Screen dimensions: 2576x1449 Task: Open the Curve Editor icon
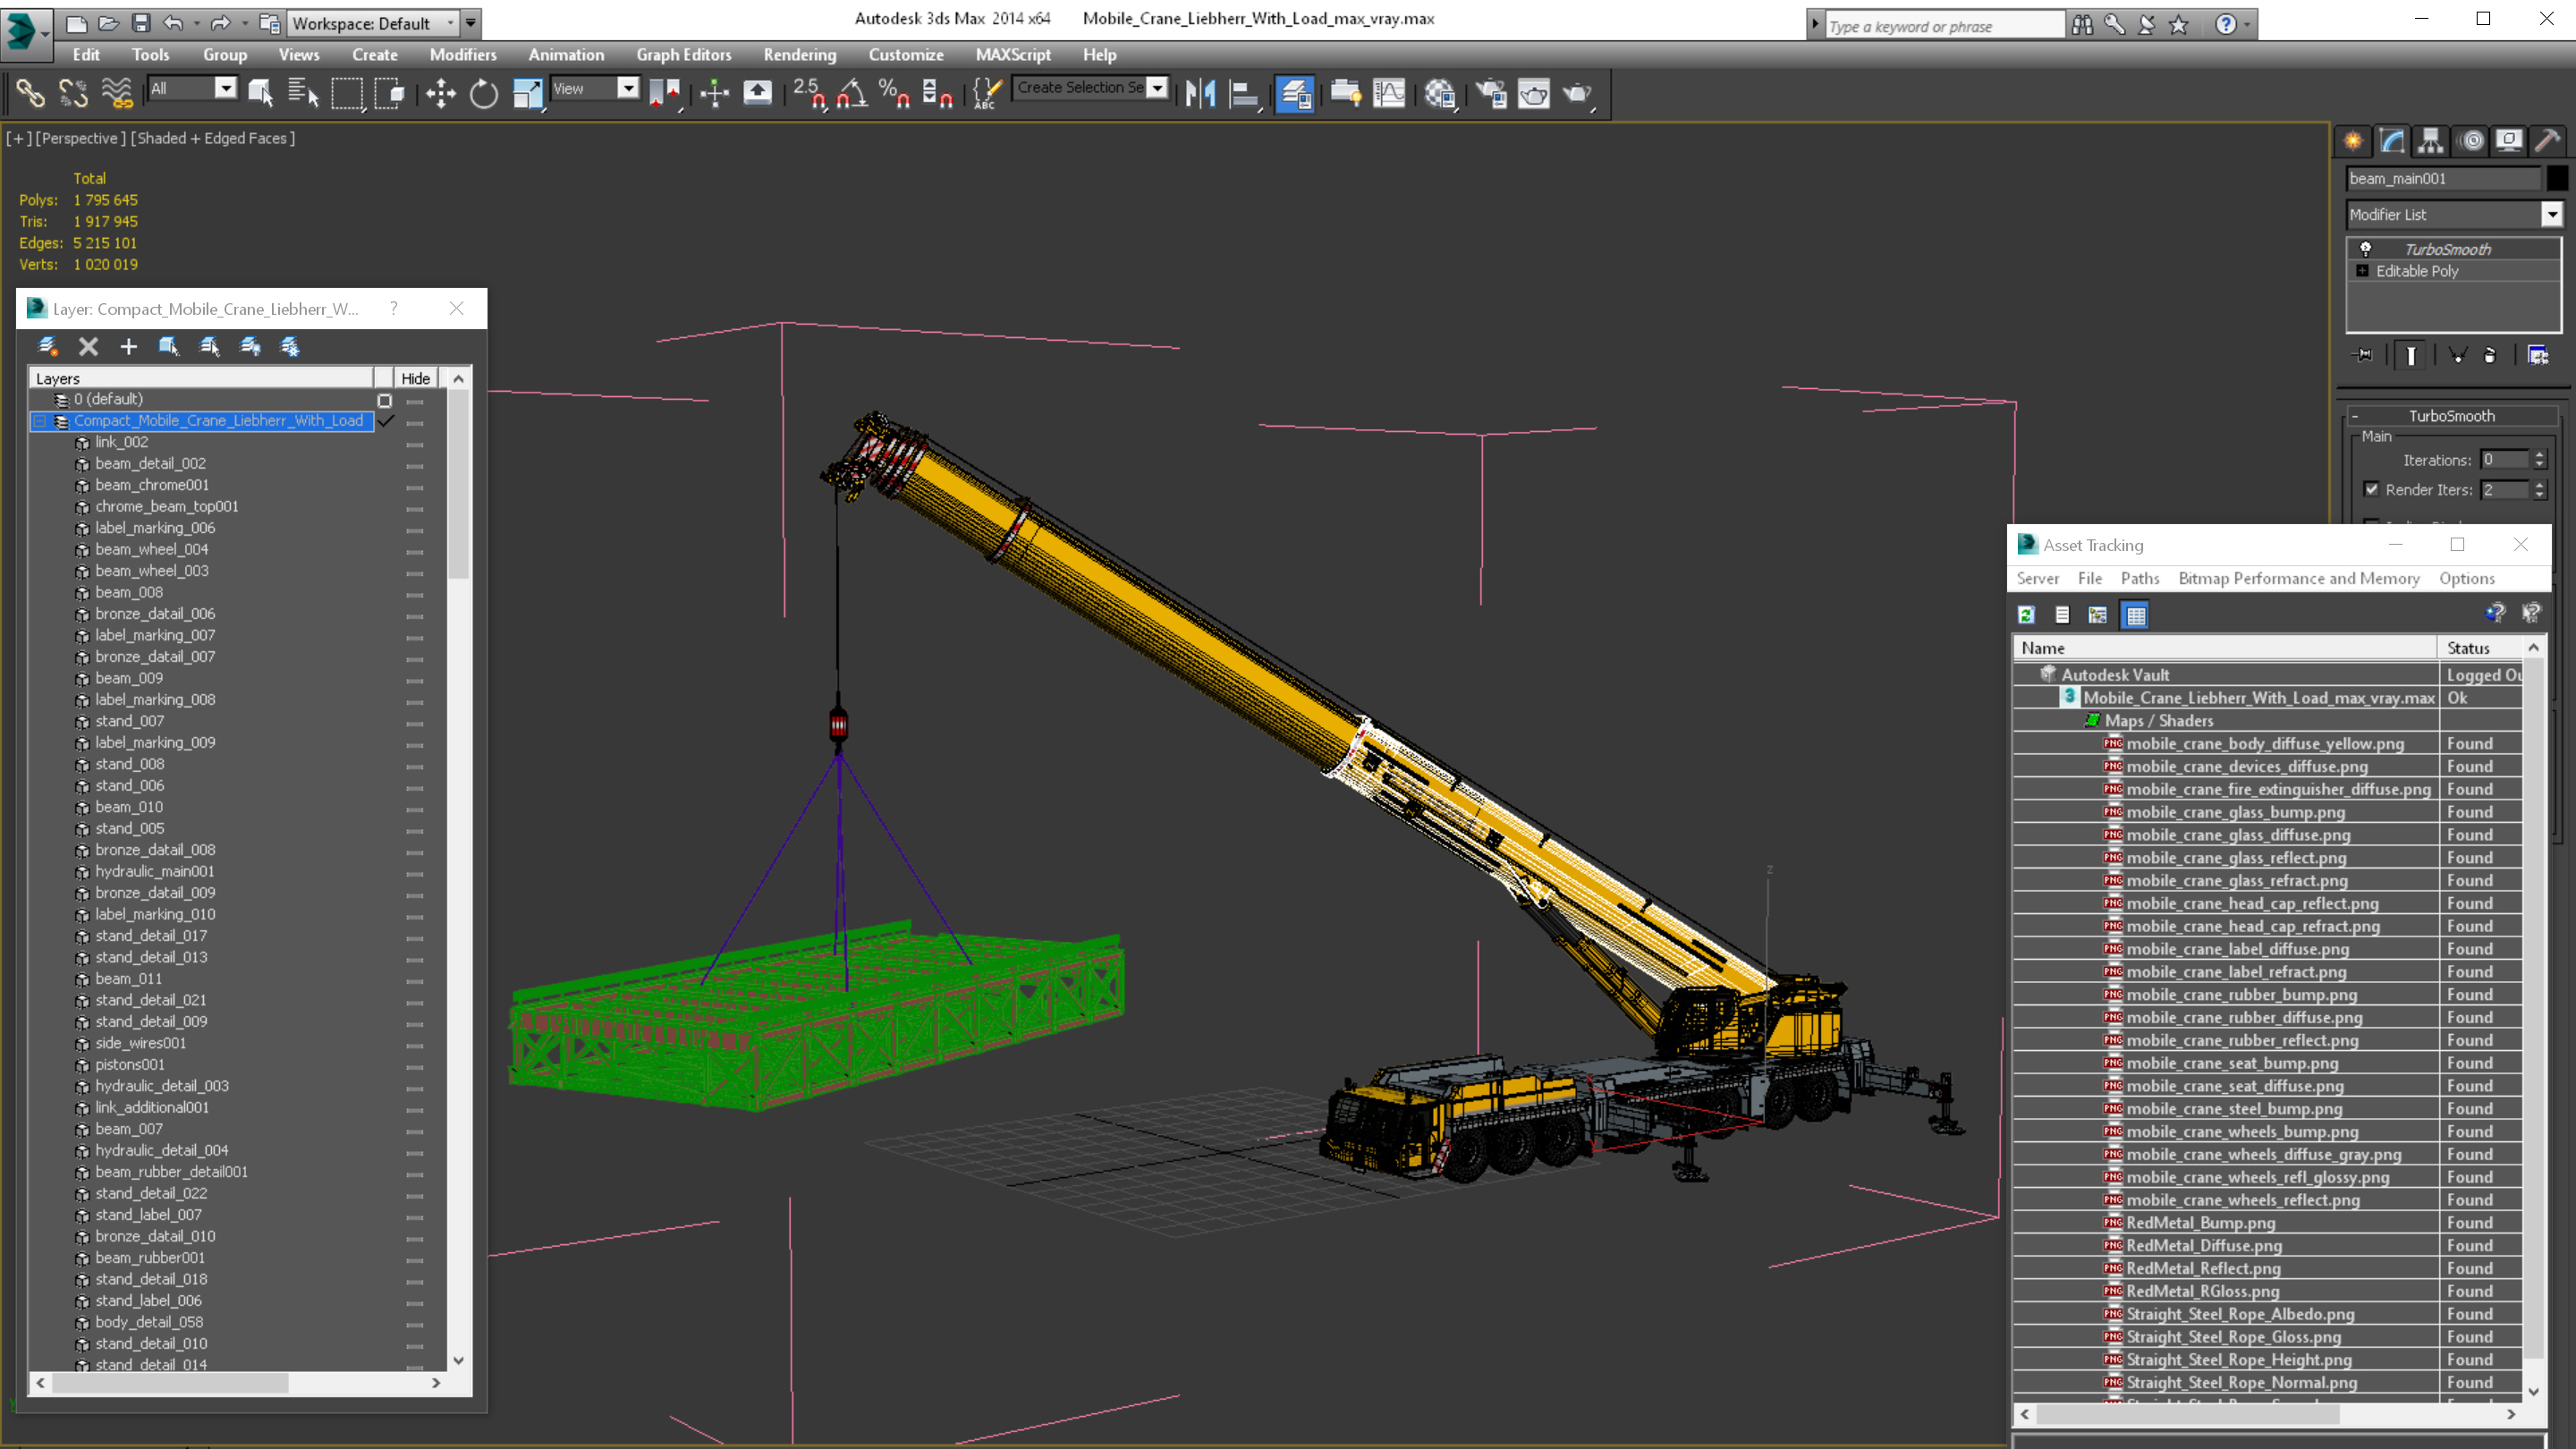[1389, 93]
